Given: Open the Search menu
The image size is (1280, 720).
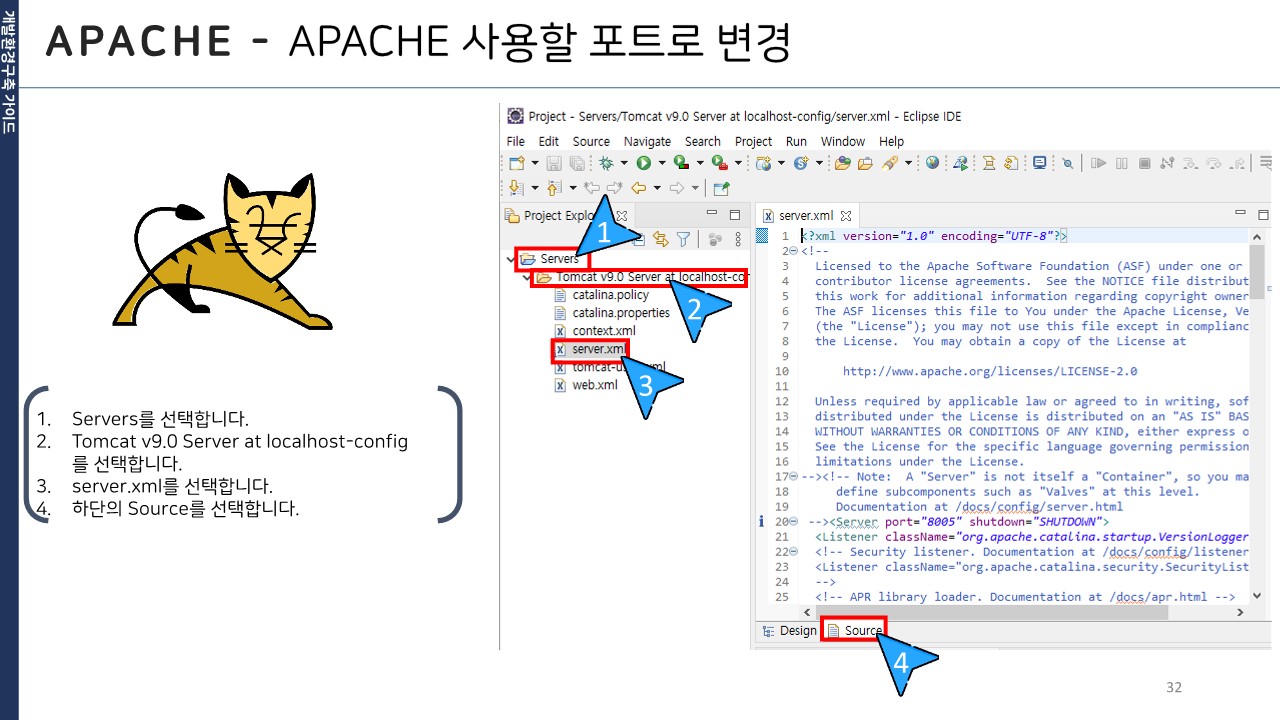Looking at the screenshot, I should tap(703, 141).
